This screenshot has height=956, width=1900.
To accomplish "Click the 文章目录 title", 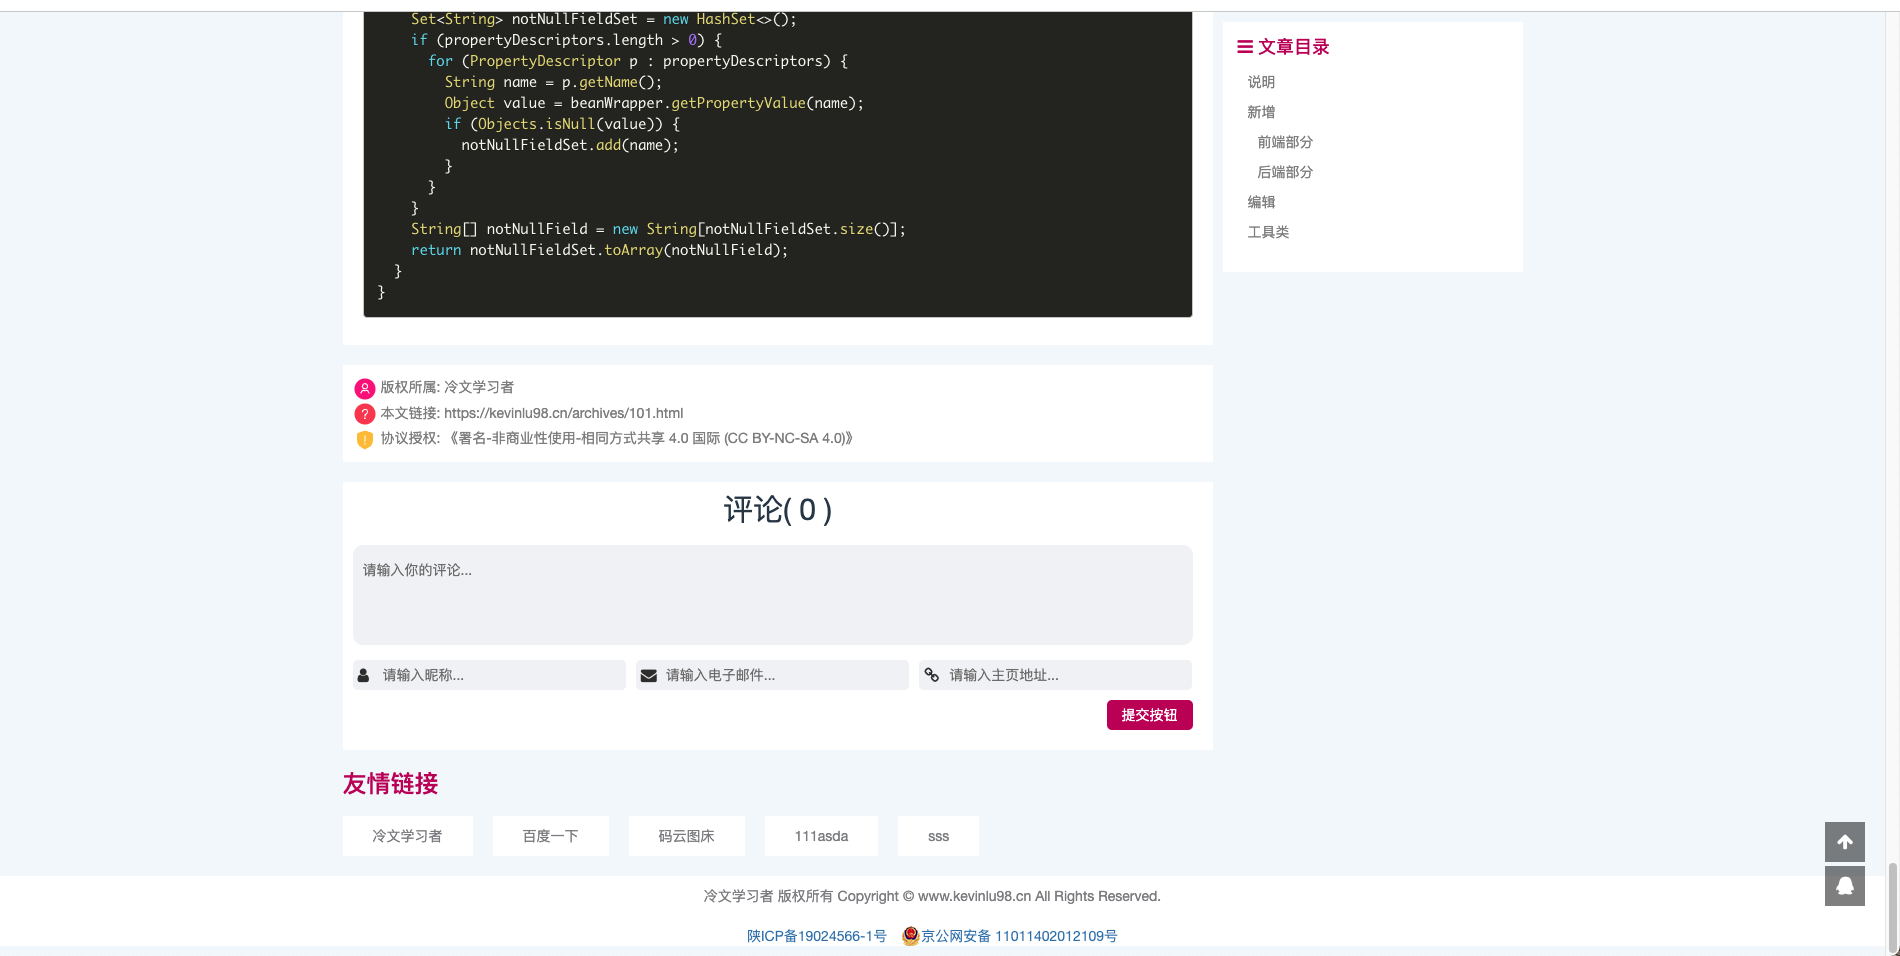I will pos(1293,47).
